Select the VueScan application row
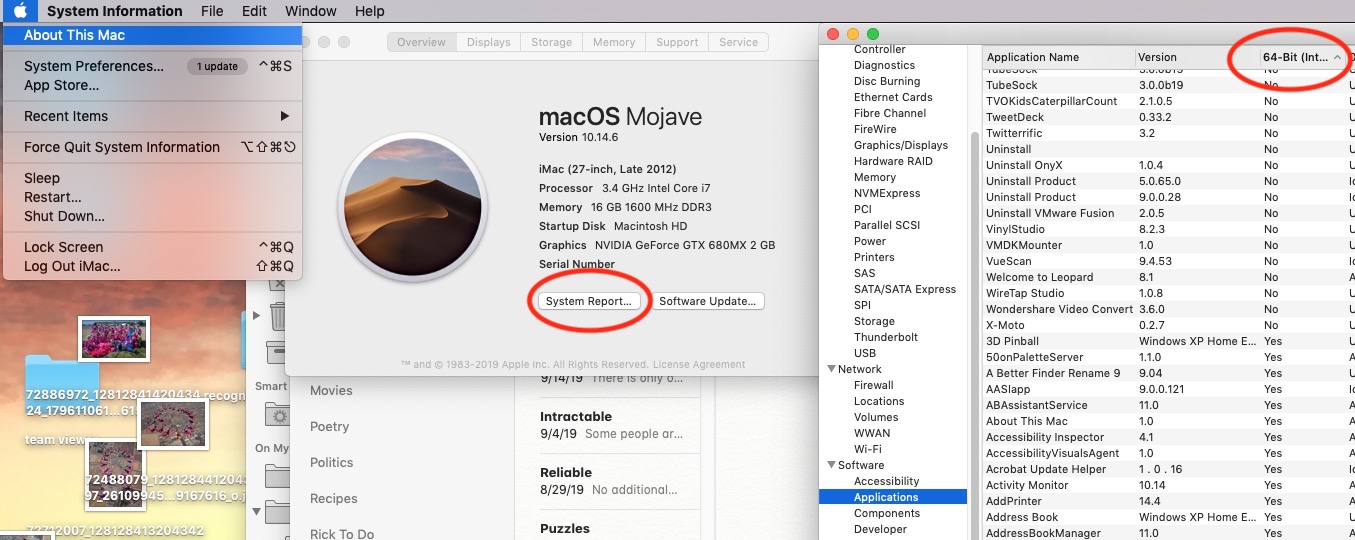The width and height of the screenshot is (1355, 540). tap(1169, 261)
